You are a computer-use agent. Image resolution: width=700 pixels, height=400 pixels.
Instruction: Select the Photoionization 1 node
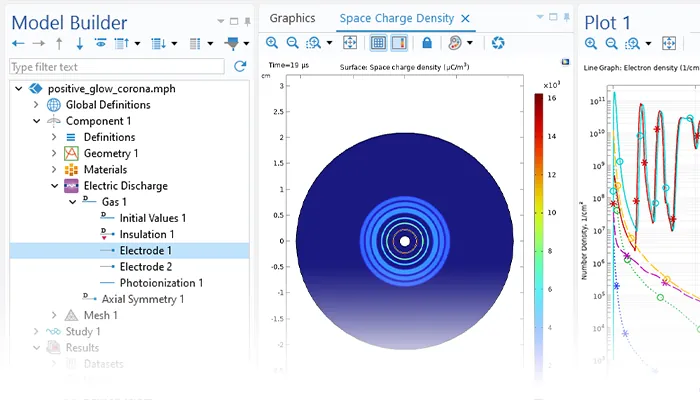click(160, 283)
